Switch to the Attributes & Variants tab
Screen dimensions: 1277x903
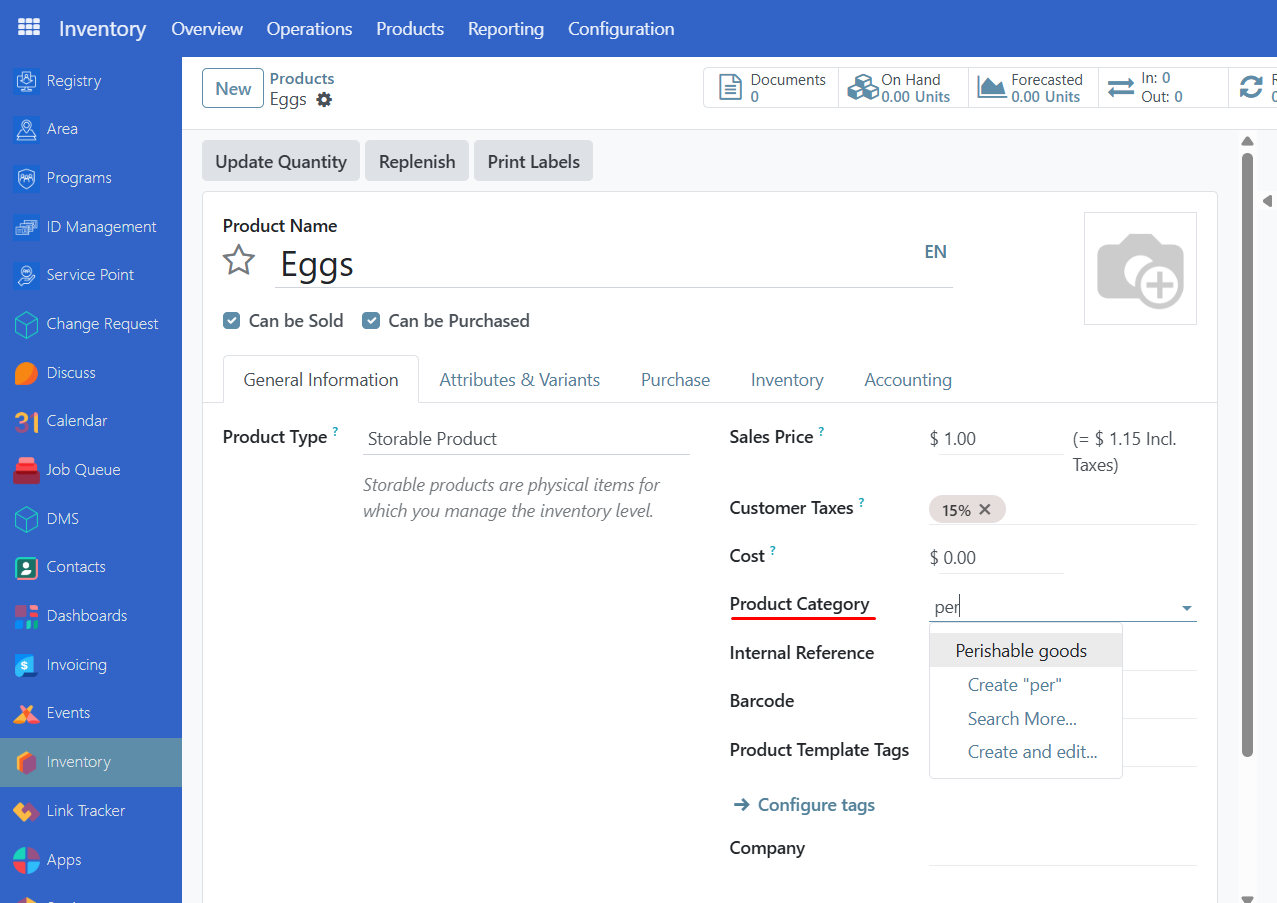click(520, 380)
